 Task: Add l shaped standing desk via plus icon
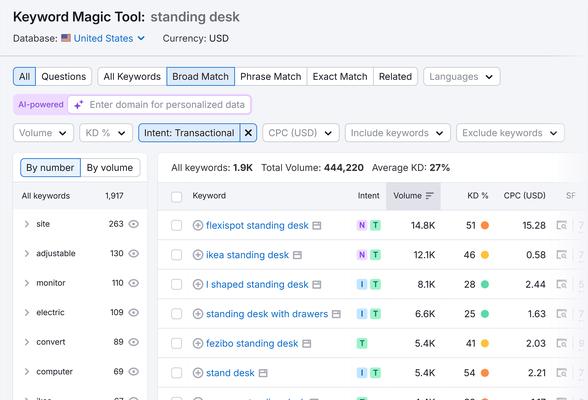(198, 285)
